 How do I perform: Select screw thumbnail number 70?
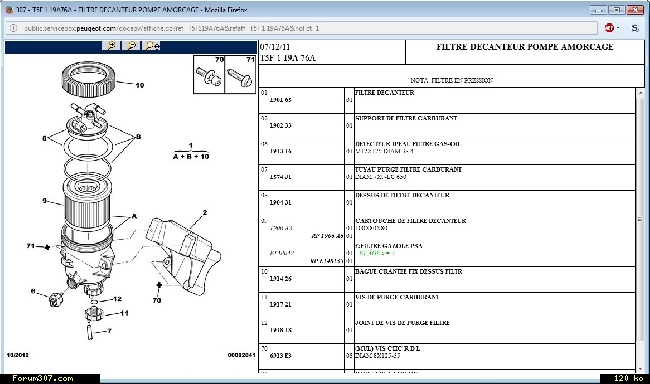(x=209, y=75)
